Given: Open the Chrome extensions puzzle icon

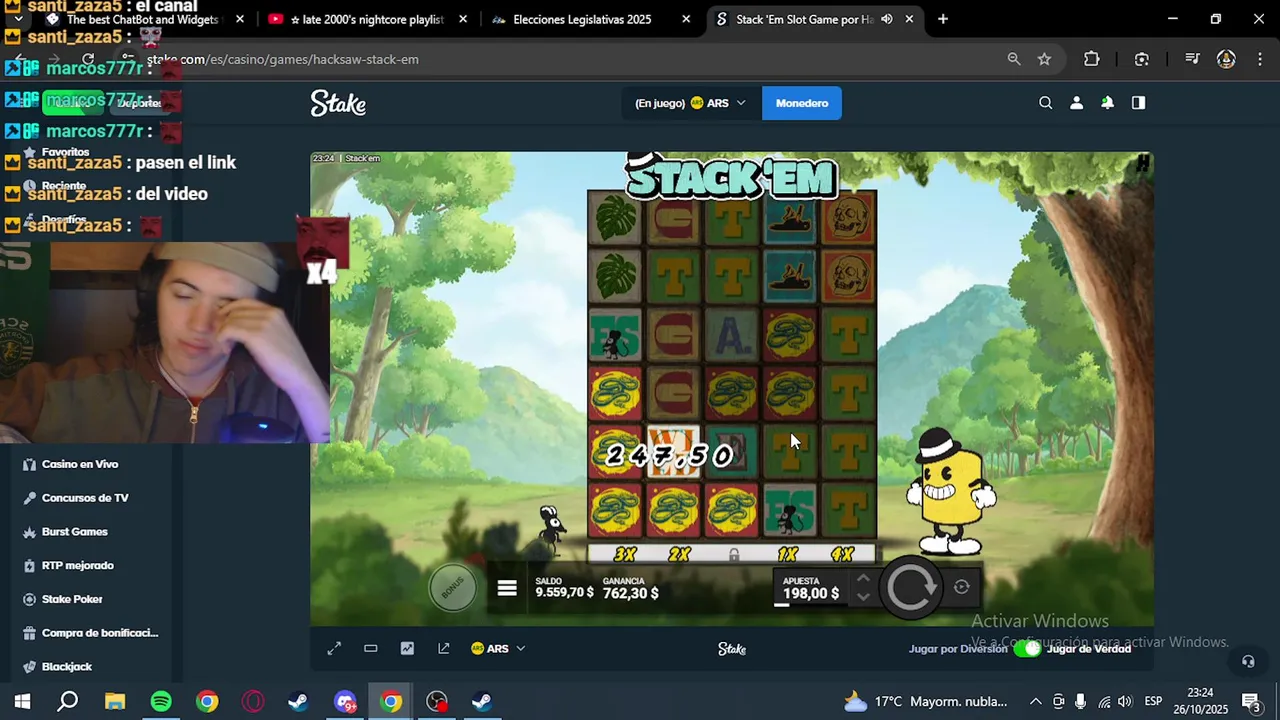Looking at the screenshot, I should pos(1092,59).
